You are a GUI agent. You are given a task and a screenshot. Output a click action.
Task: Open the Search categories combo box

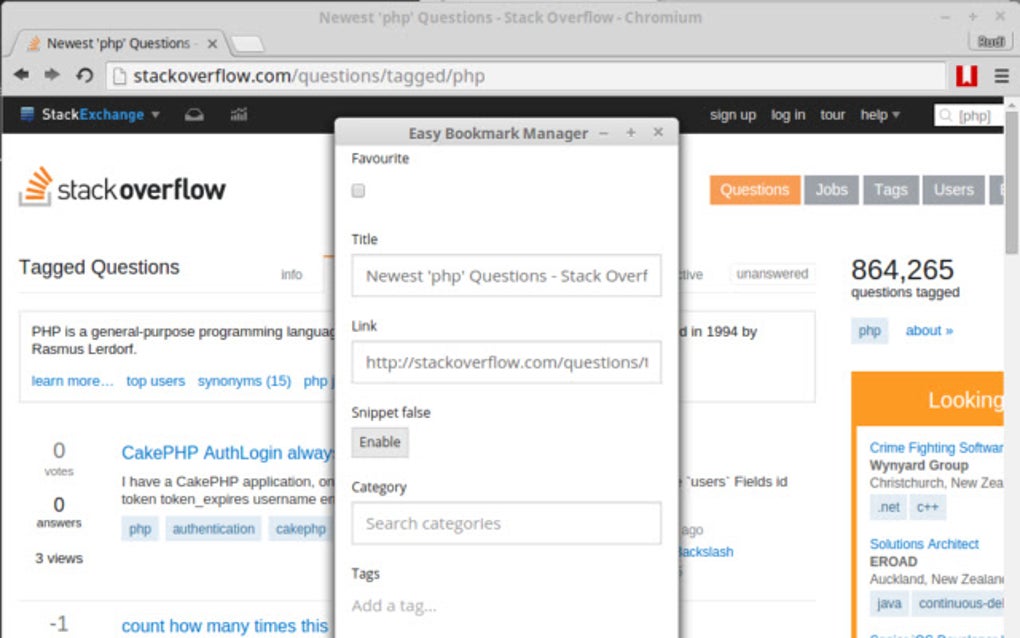tap(505, 523)
